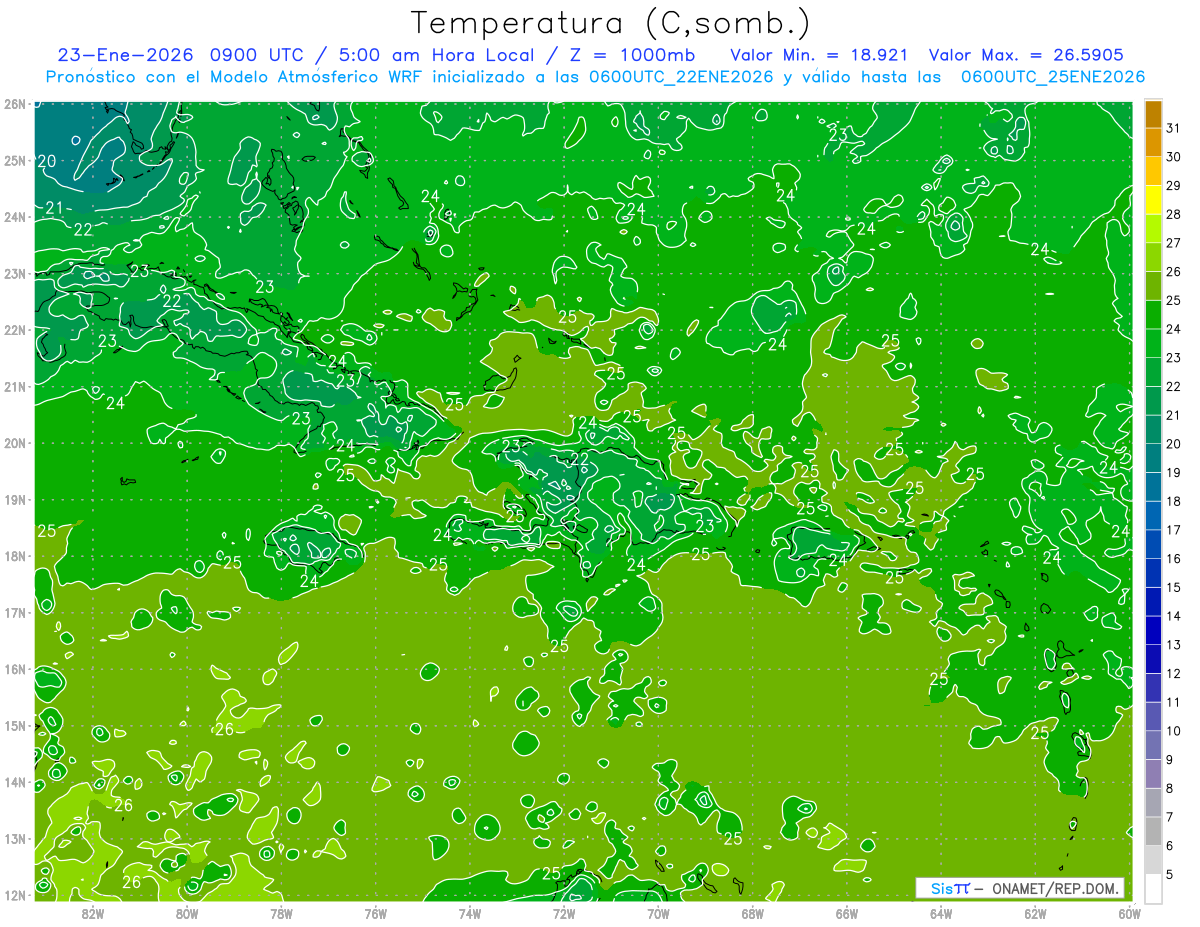Click the longitude label 72W
1200x927 pixels.
pos(564,913)
